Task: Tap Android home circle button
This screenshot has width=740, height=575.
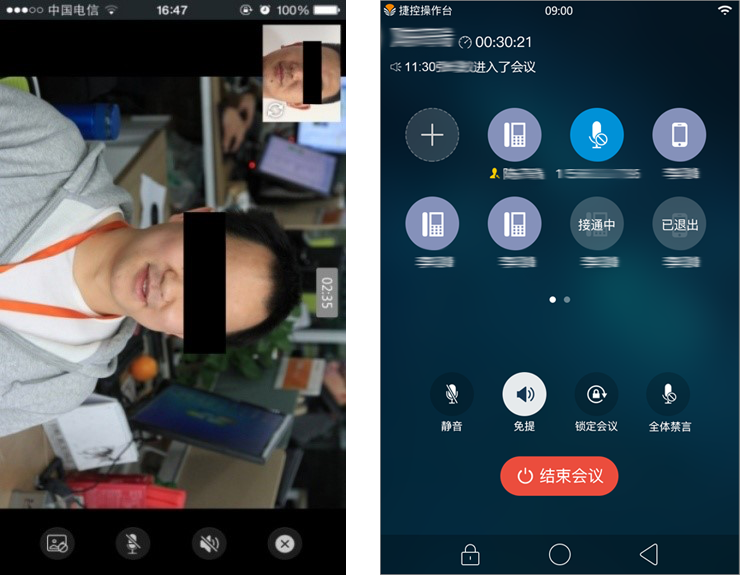Action: pos(560,554)
